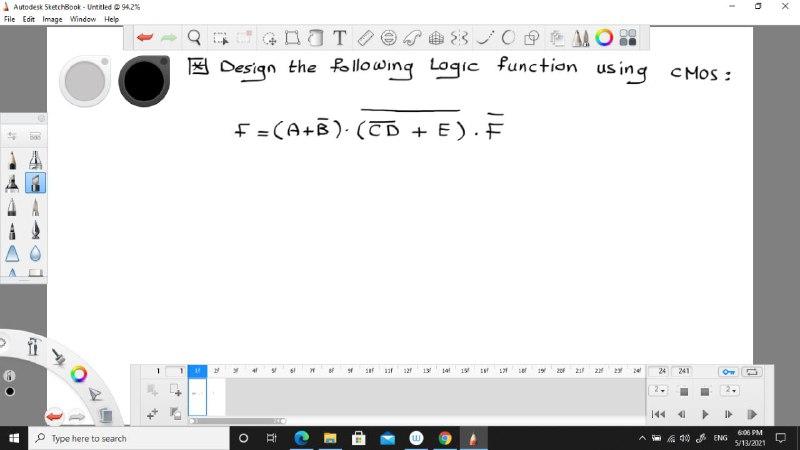This screenshot has height=450, width=800.
Task: Click the gray brush size puck
Action: pos(85,81)
